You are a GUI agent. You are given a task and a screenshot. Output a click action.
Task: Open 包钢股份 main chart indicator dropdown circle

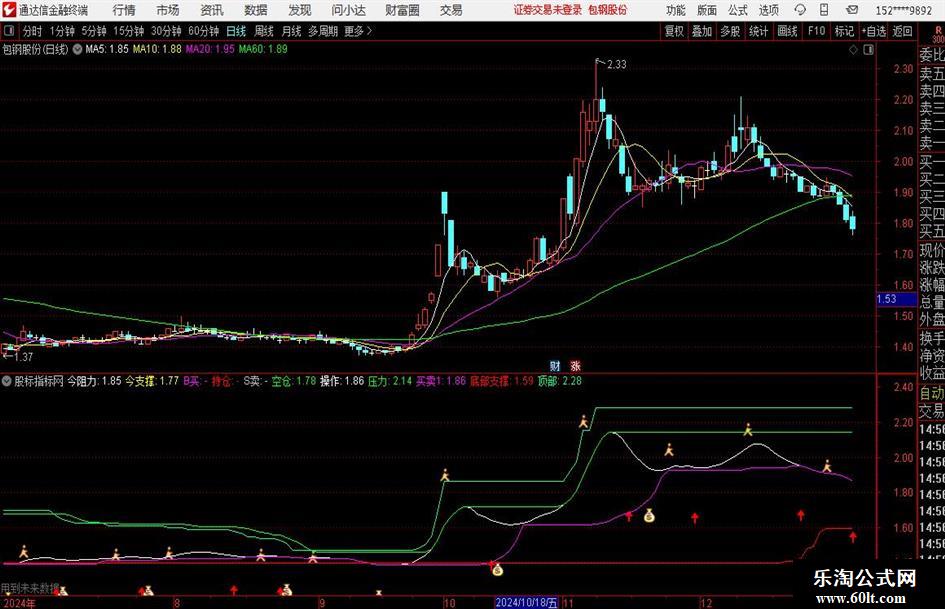(77, 49)
